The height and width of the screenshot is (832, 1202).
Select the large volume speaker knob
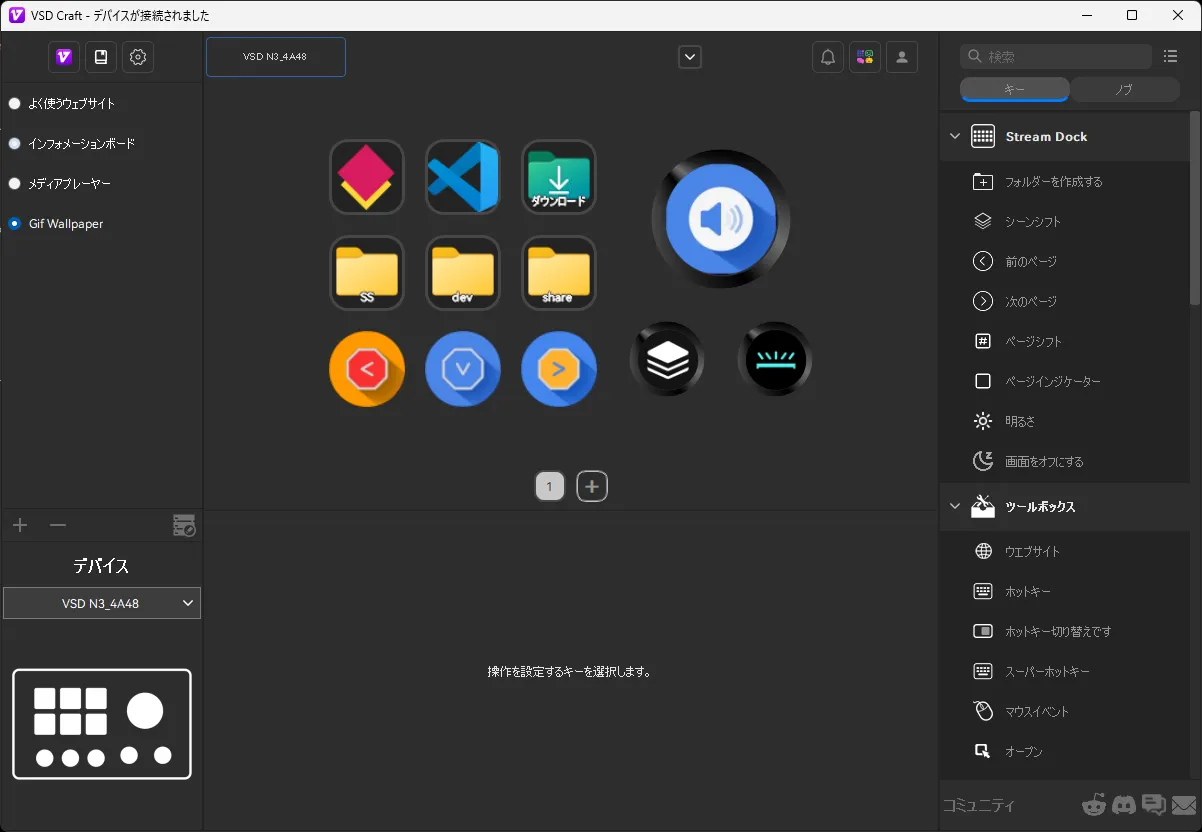721,219
